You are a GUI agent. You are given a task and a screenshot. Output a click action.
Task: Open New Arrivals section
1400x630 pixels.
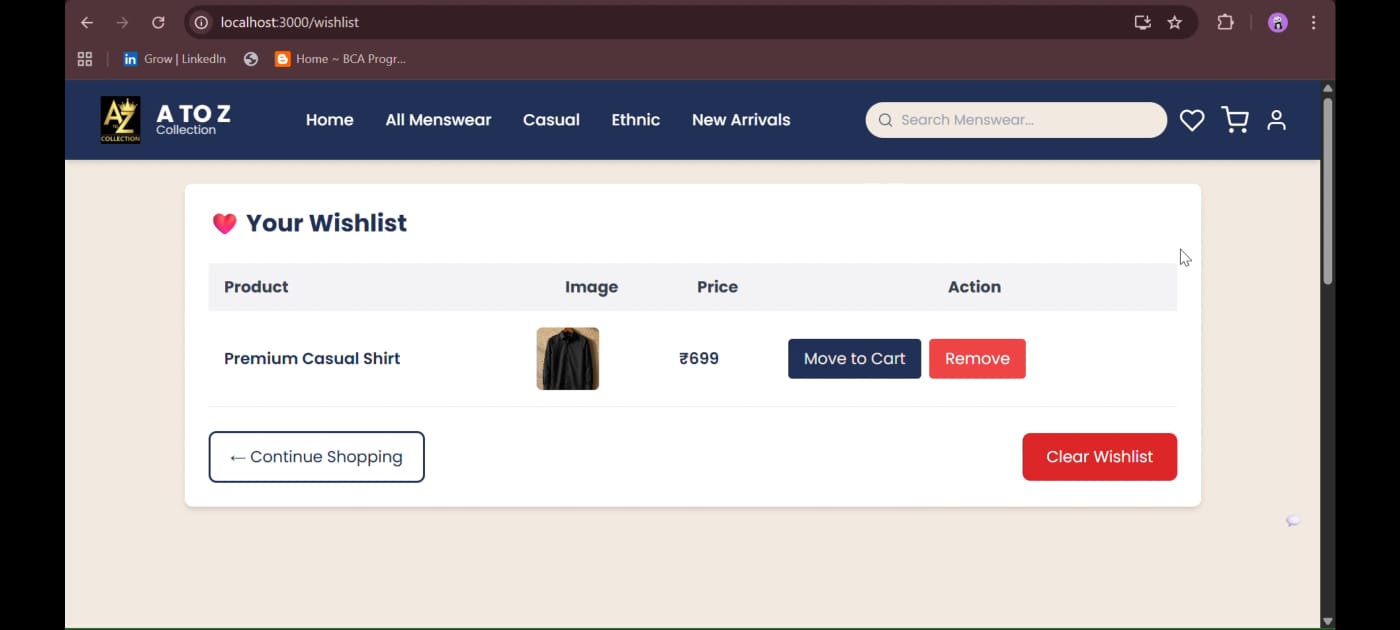pyautogui.click(x=740, y=120)
